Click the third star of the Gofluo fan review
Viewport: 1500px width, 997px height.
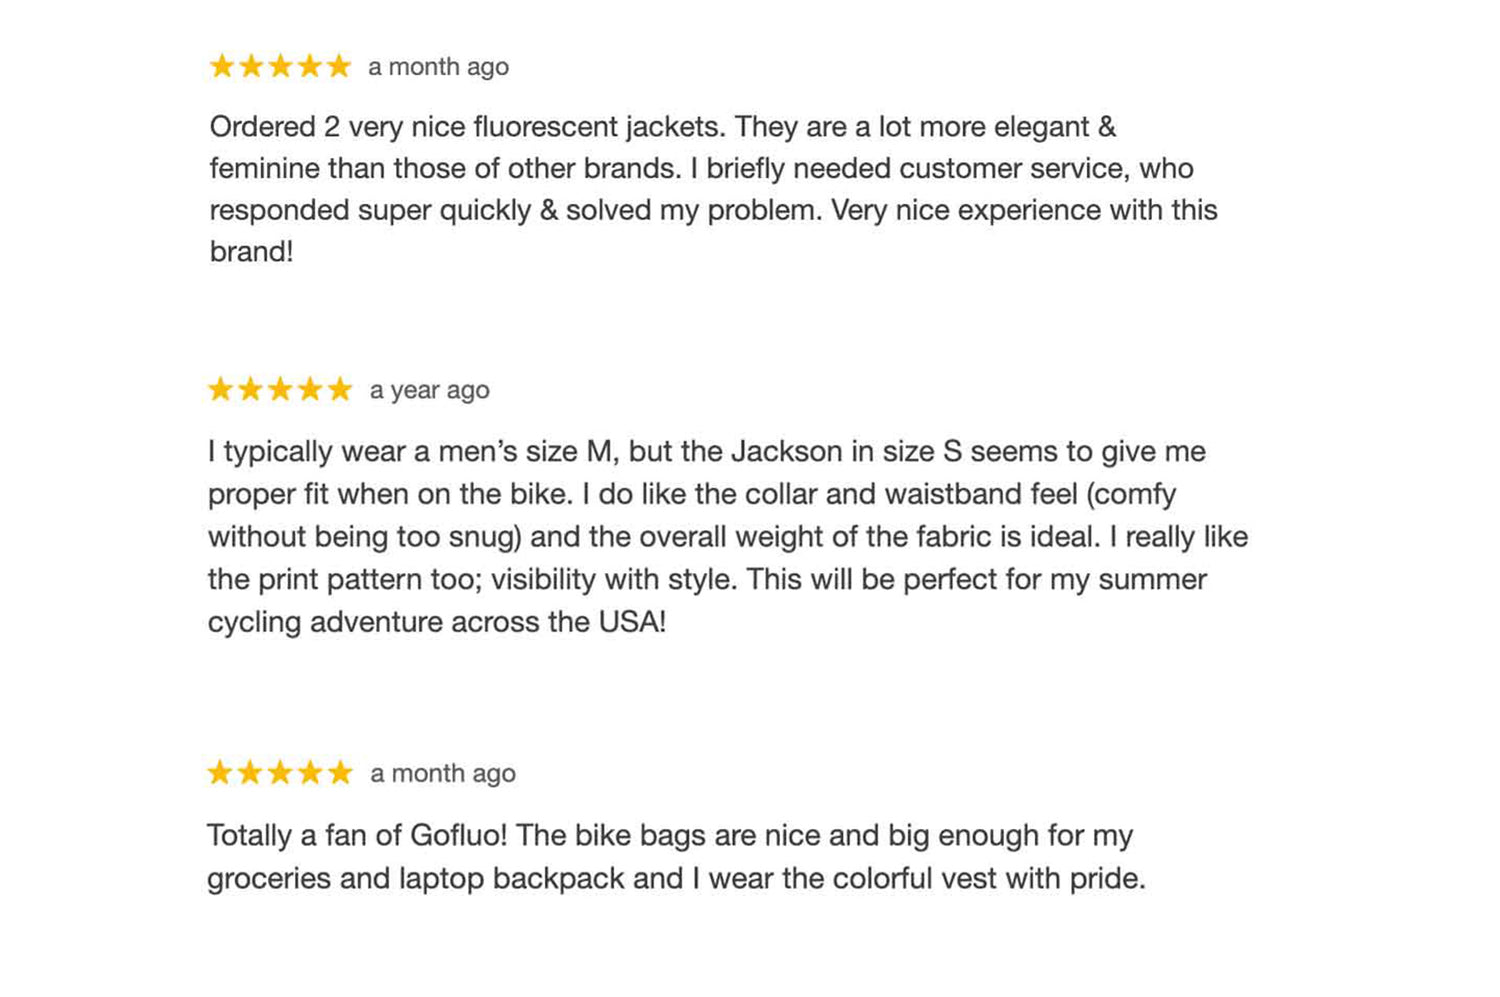[281, 773]
